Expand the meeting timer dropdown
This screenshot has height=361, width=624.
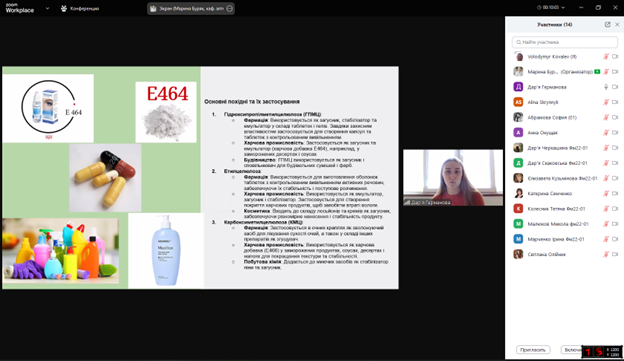coord(551,8)
